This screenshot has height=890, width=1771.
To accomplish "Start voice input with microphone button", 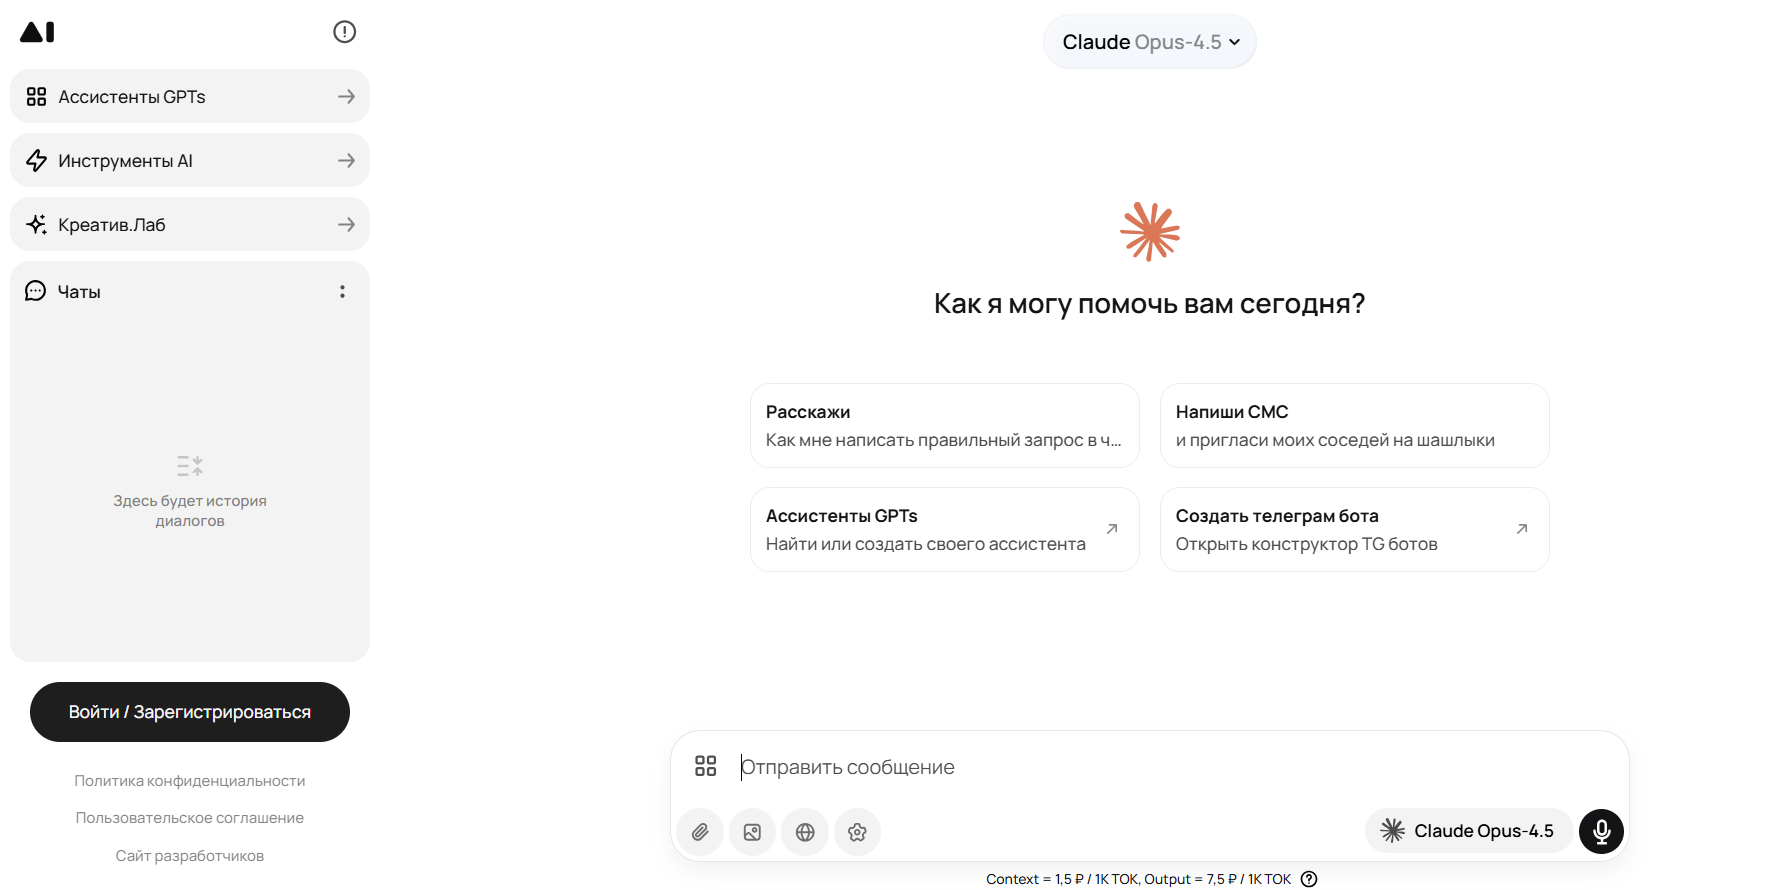I will (1601, 831).
